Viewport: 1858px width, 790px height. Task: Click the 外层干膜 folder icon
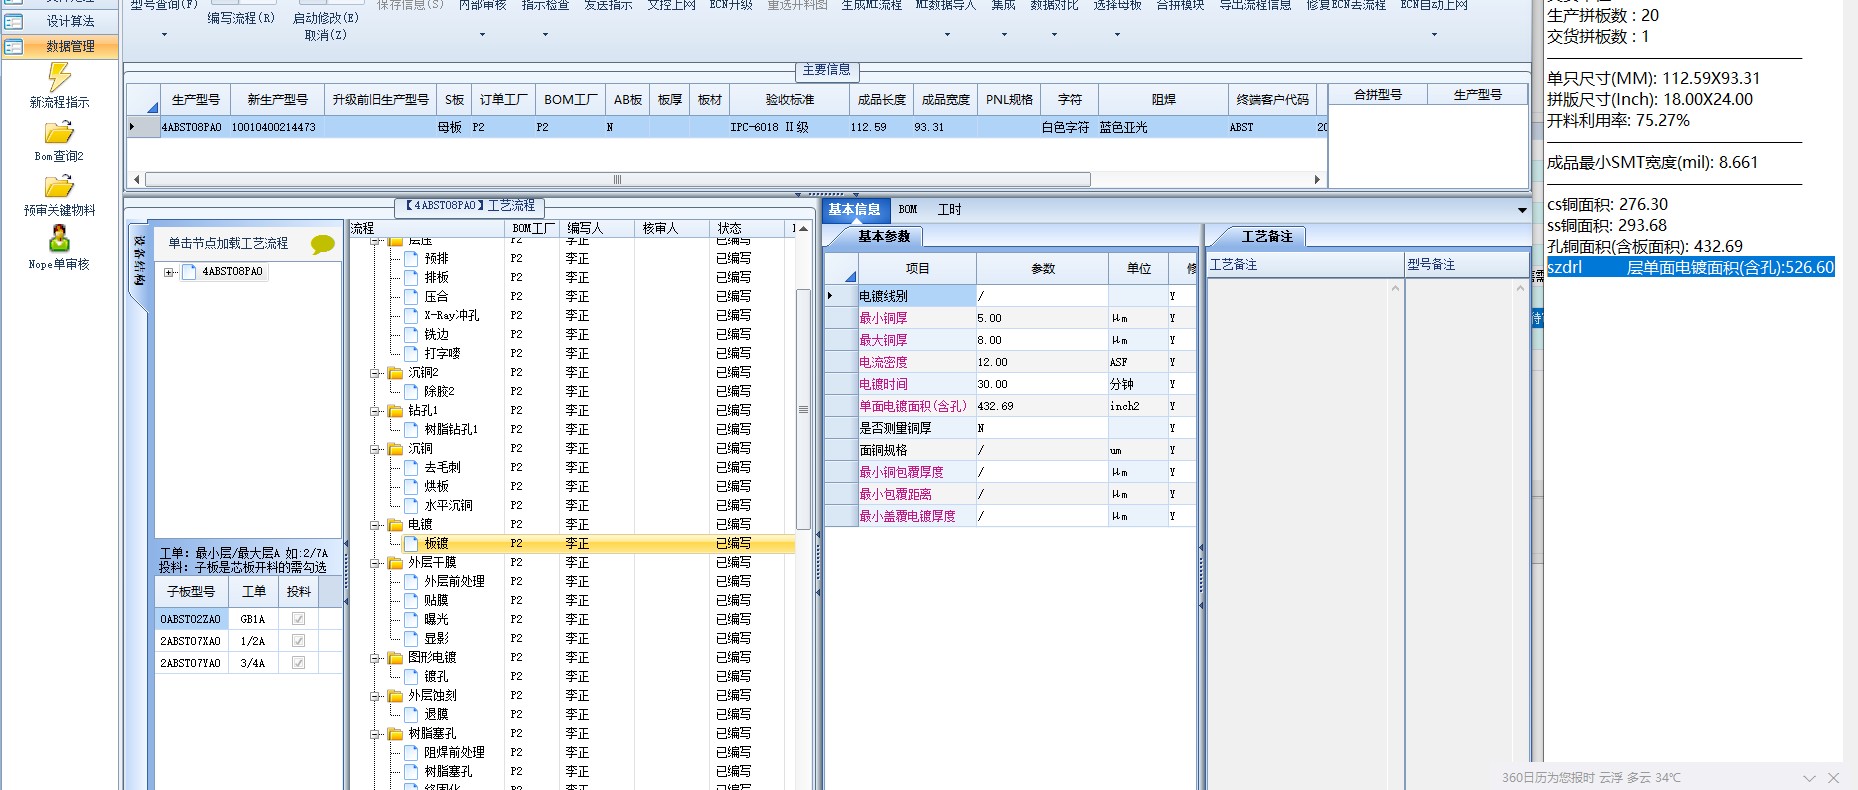point(395,563)
